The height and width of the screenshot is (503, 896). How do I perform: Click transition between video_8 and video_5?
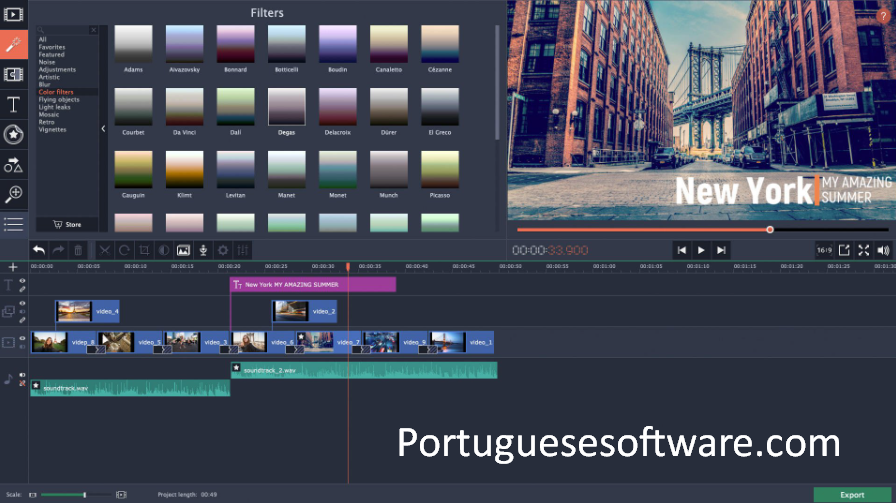[x=96, y=349]
